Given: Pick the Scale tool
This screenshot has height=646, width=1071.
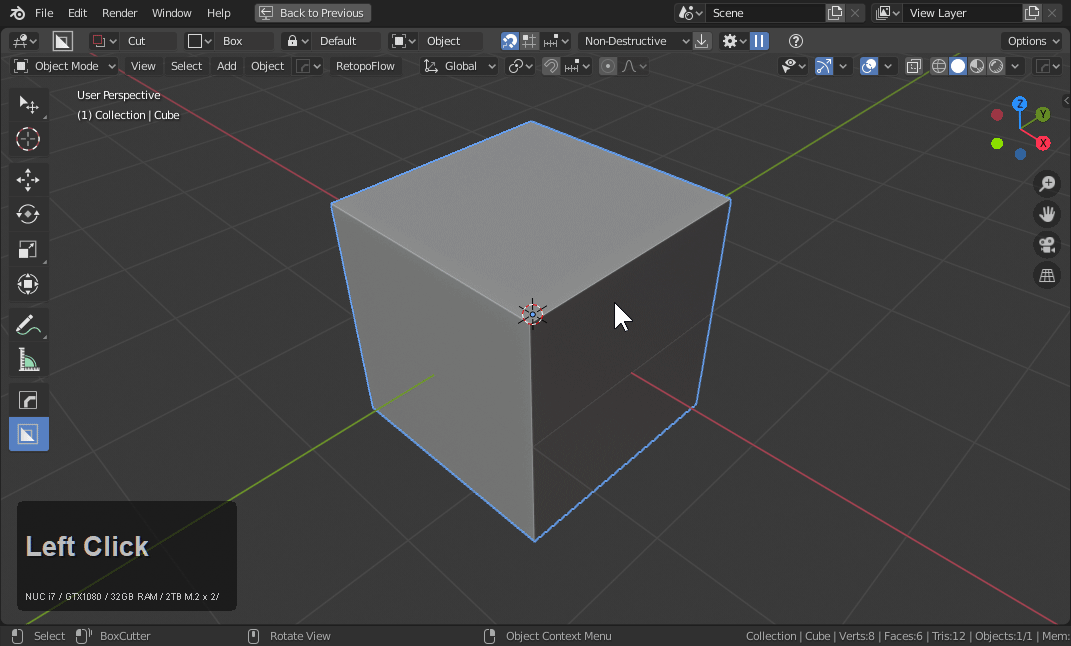Looking at the screenshot, I should [x=28, y=249].
